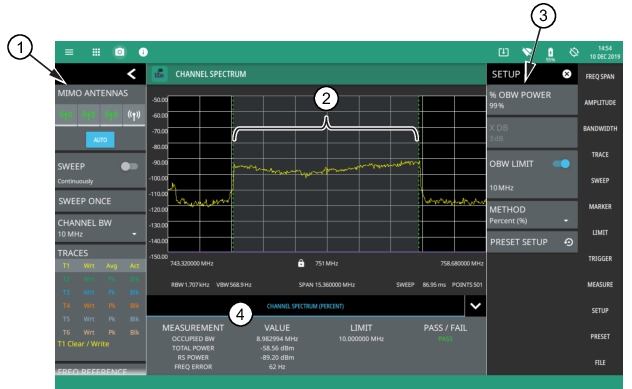Click the battery status icon

[x=550, y=53]
